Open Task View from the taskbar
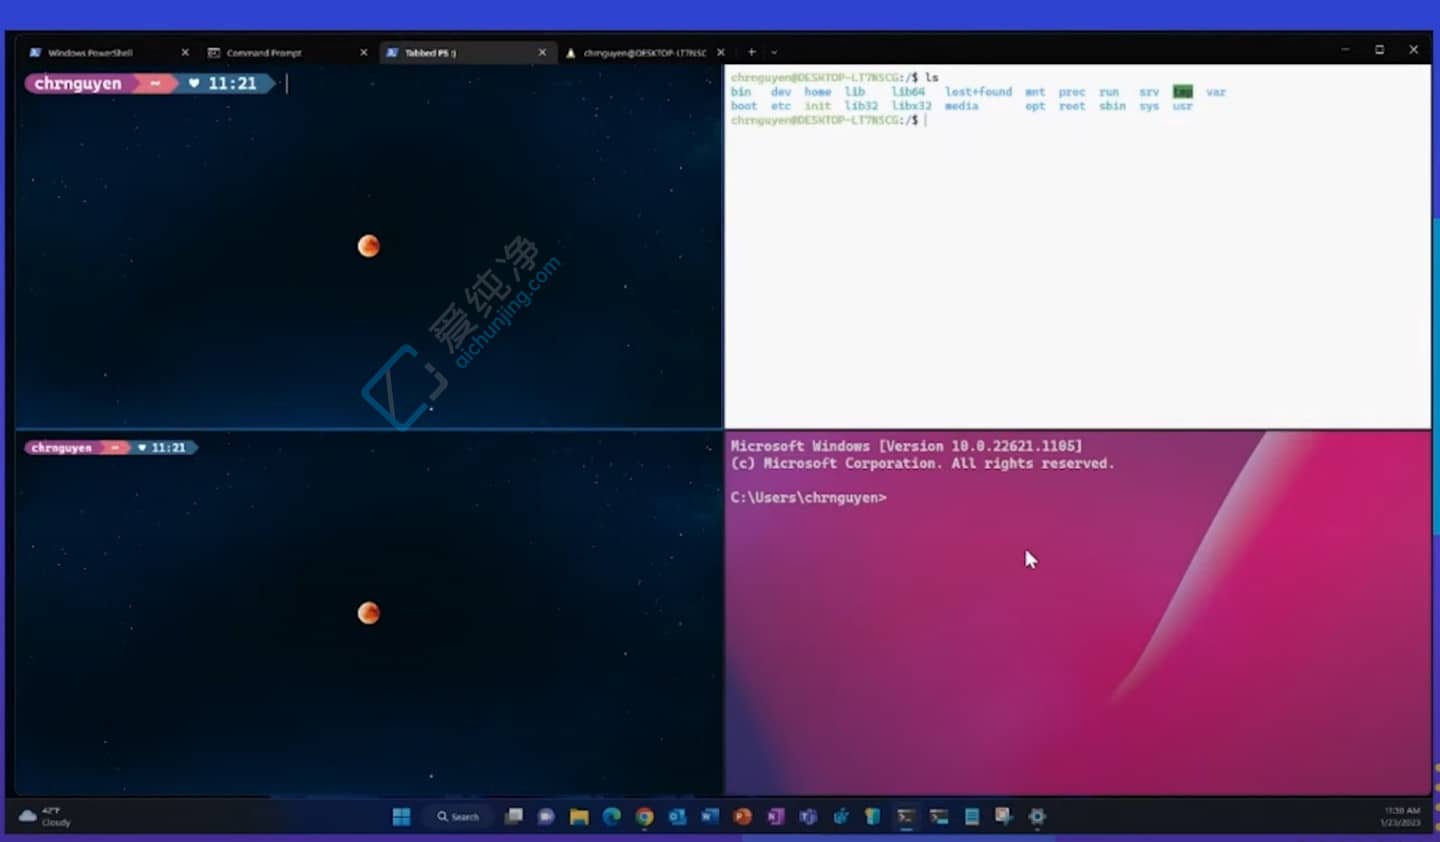The height and width of the screenshot is (842, 1440). coord(514,817)
